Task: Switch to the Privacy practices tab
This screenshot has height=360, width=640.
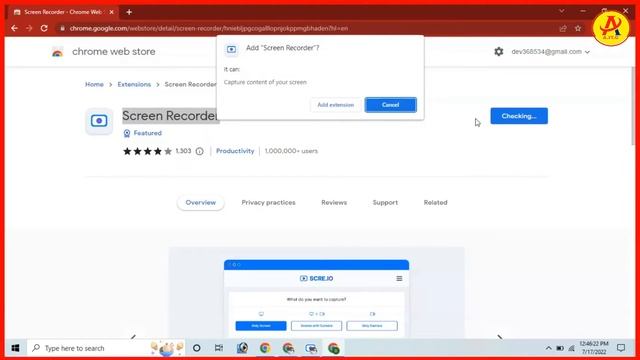Action: click(269, 202)
